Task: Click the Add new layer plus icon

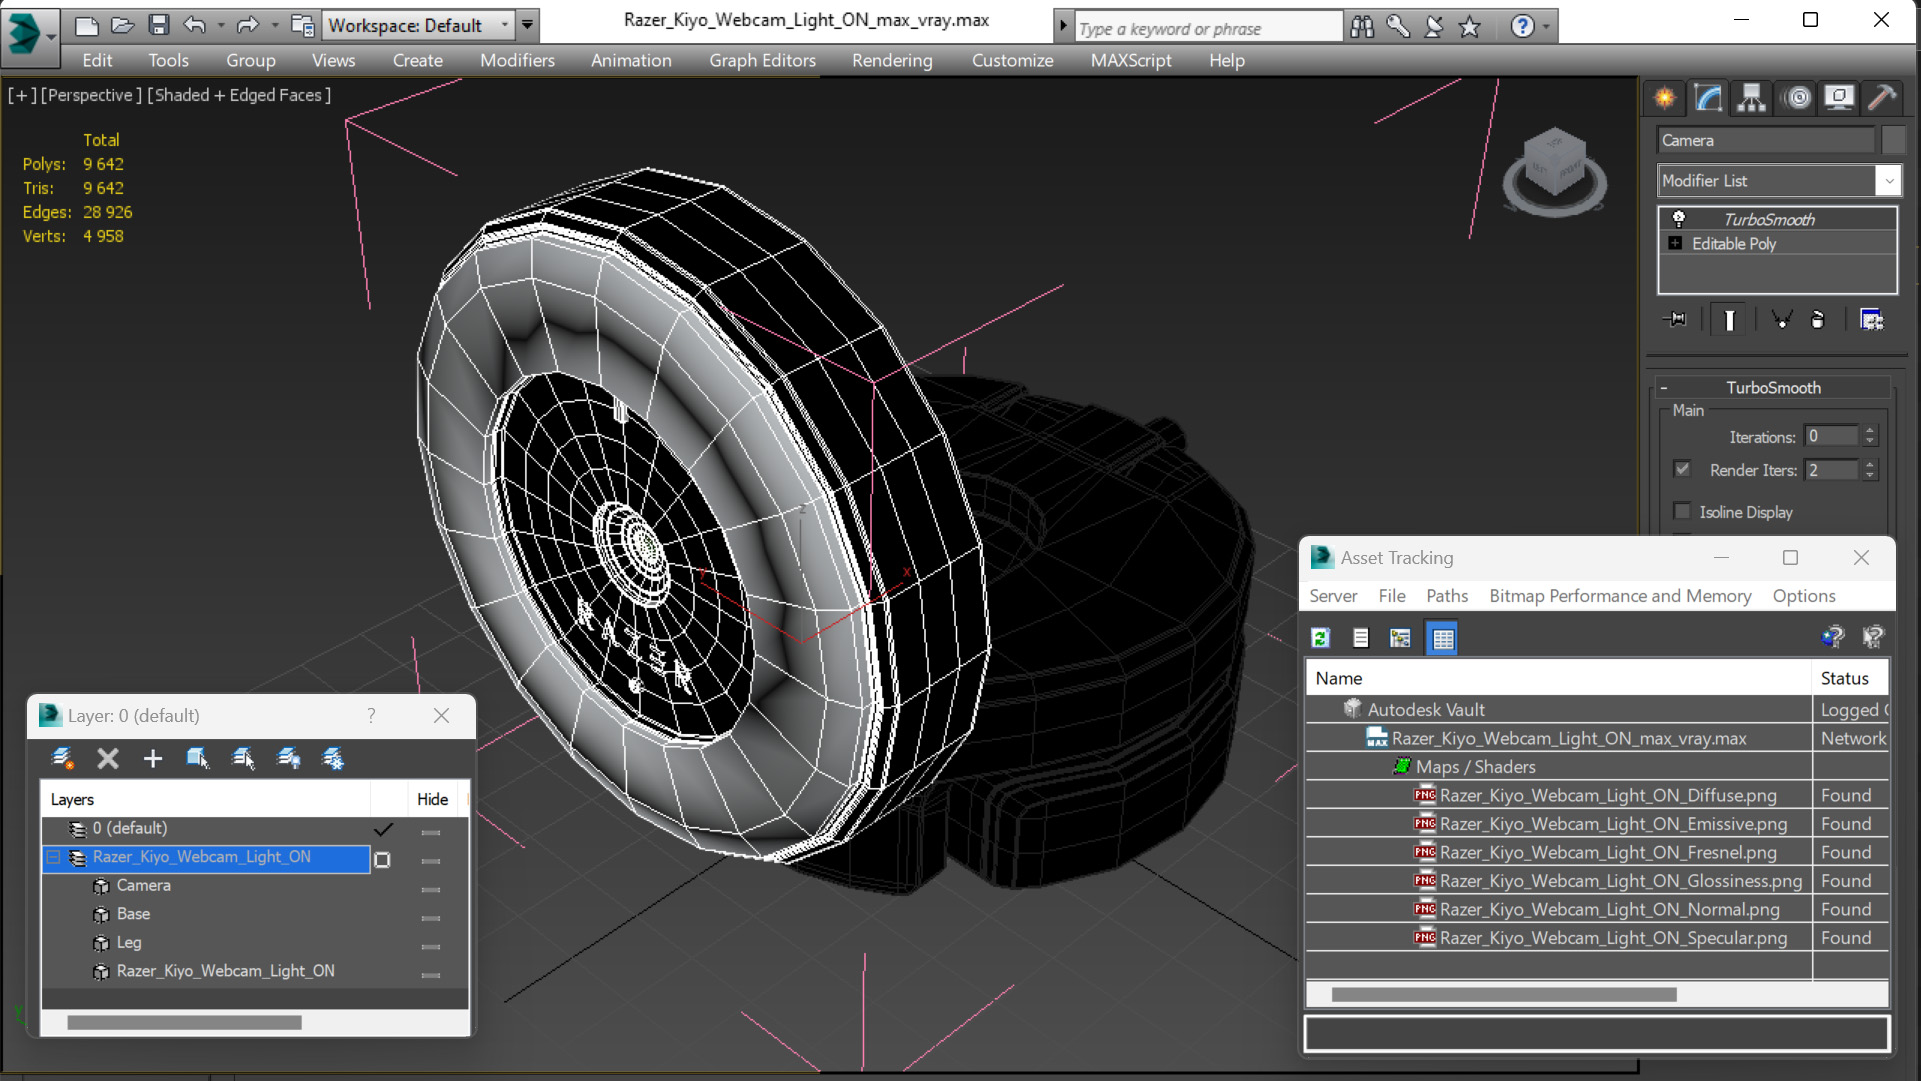Action: click(x=152, y=759)
